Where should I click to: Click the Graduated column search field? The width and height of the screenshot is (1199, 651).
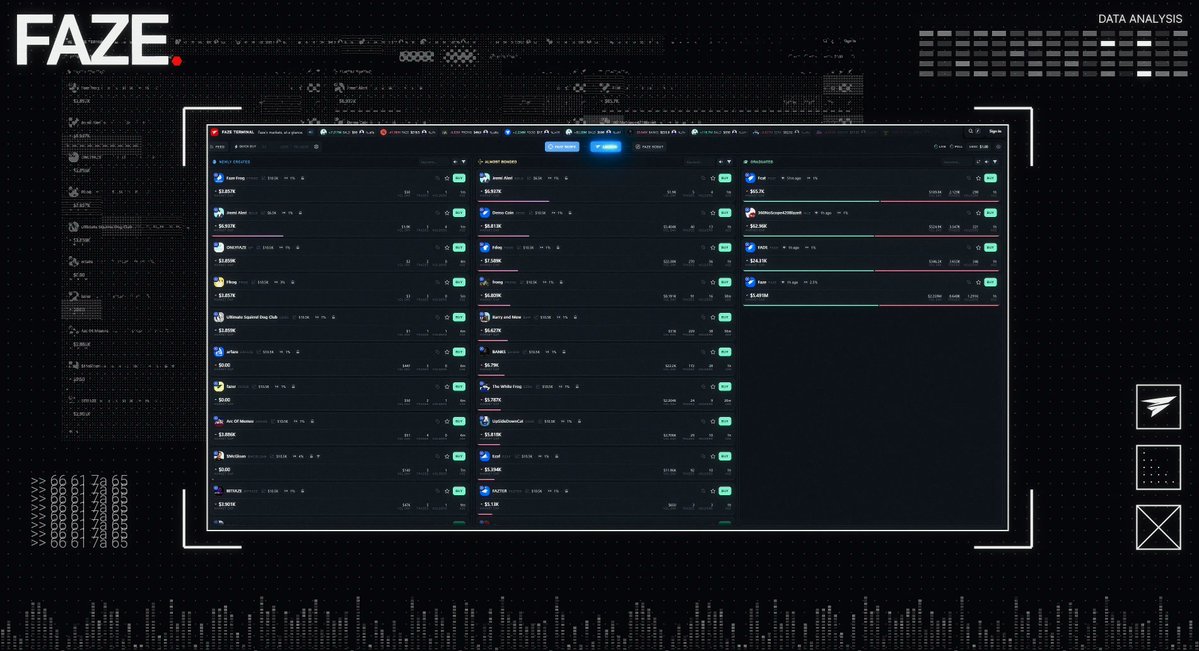[x=956, y=162]
